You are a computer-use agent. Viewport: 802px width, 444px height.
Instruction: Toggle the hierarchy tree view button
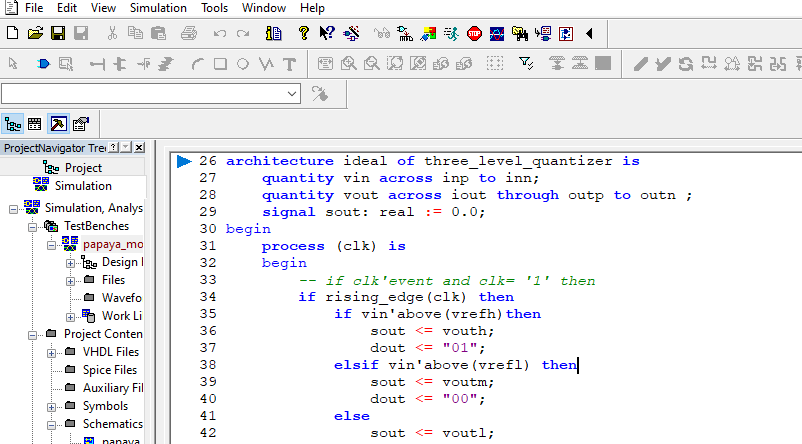pyautogui.click(x=13, y=124)
